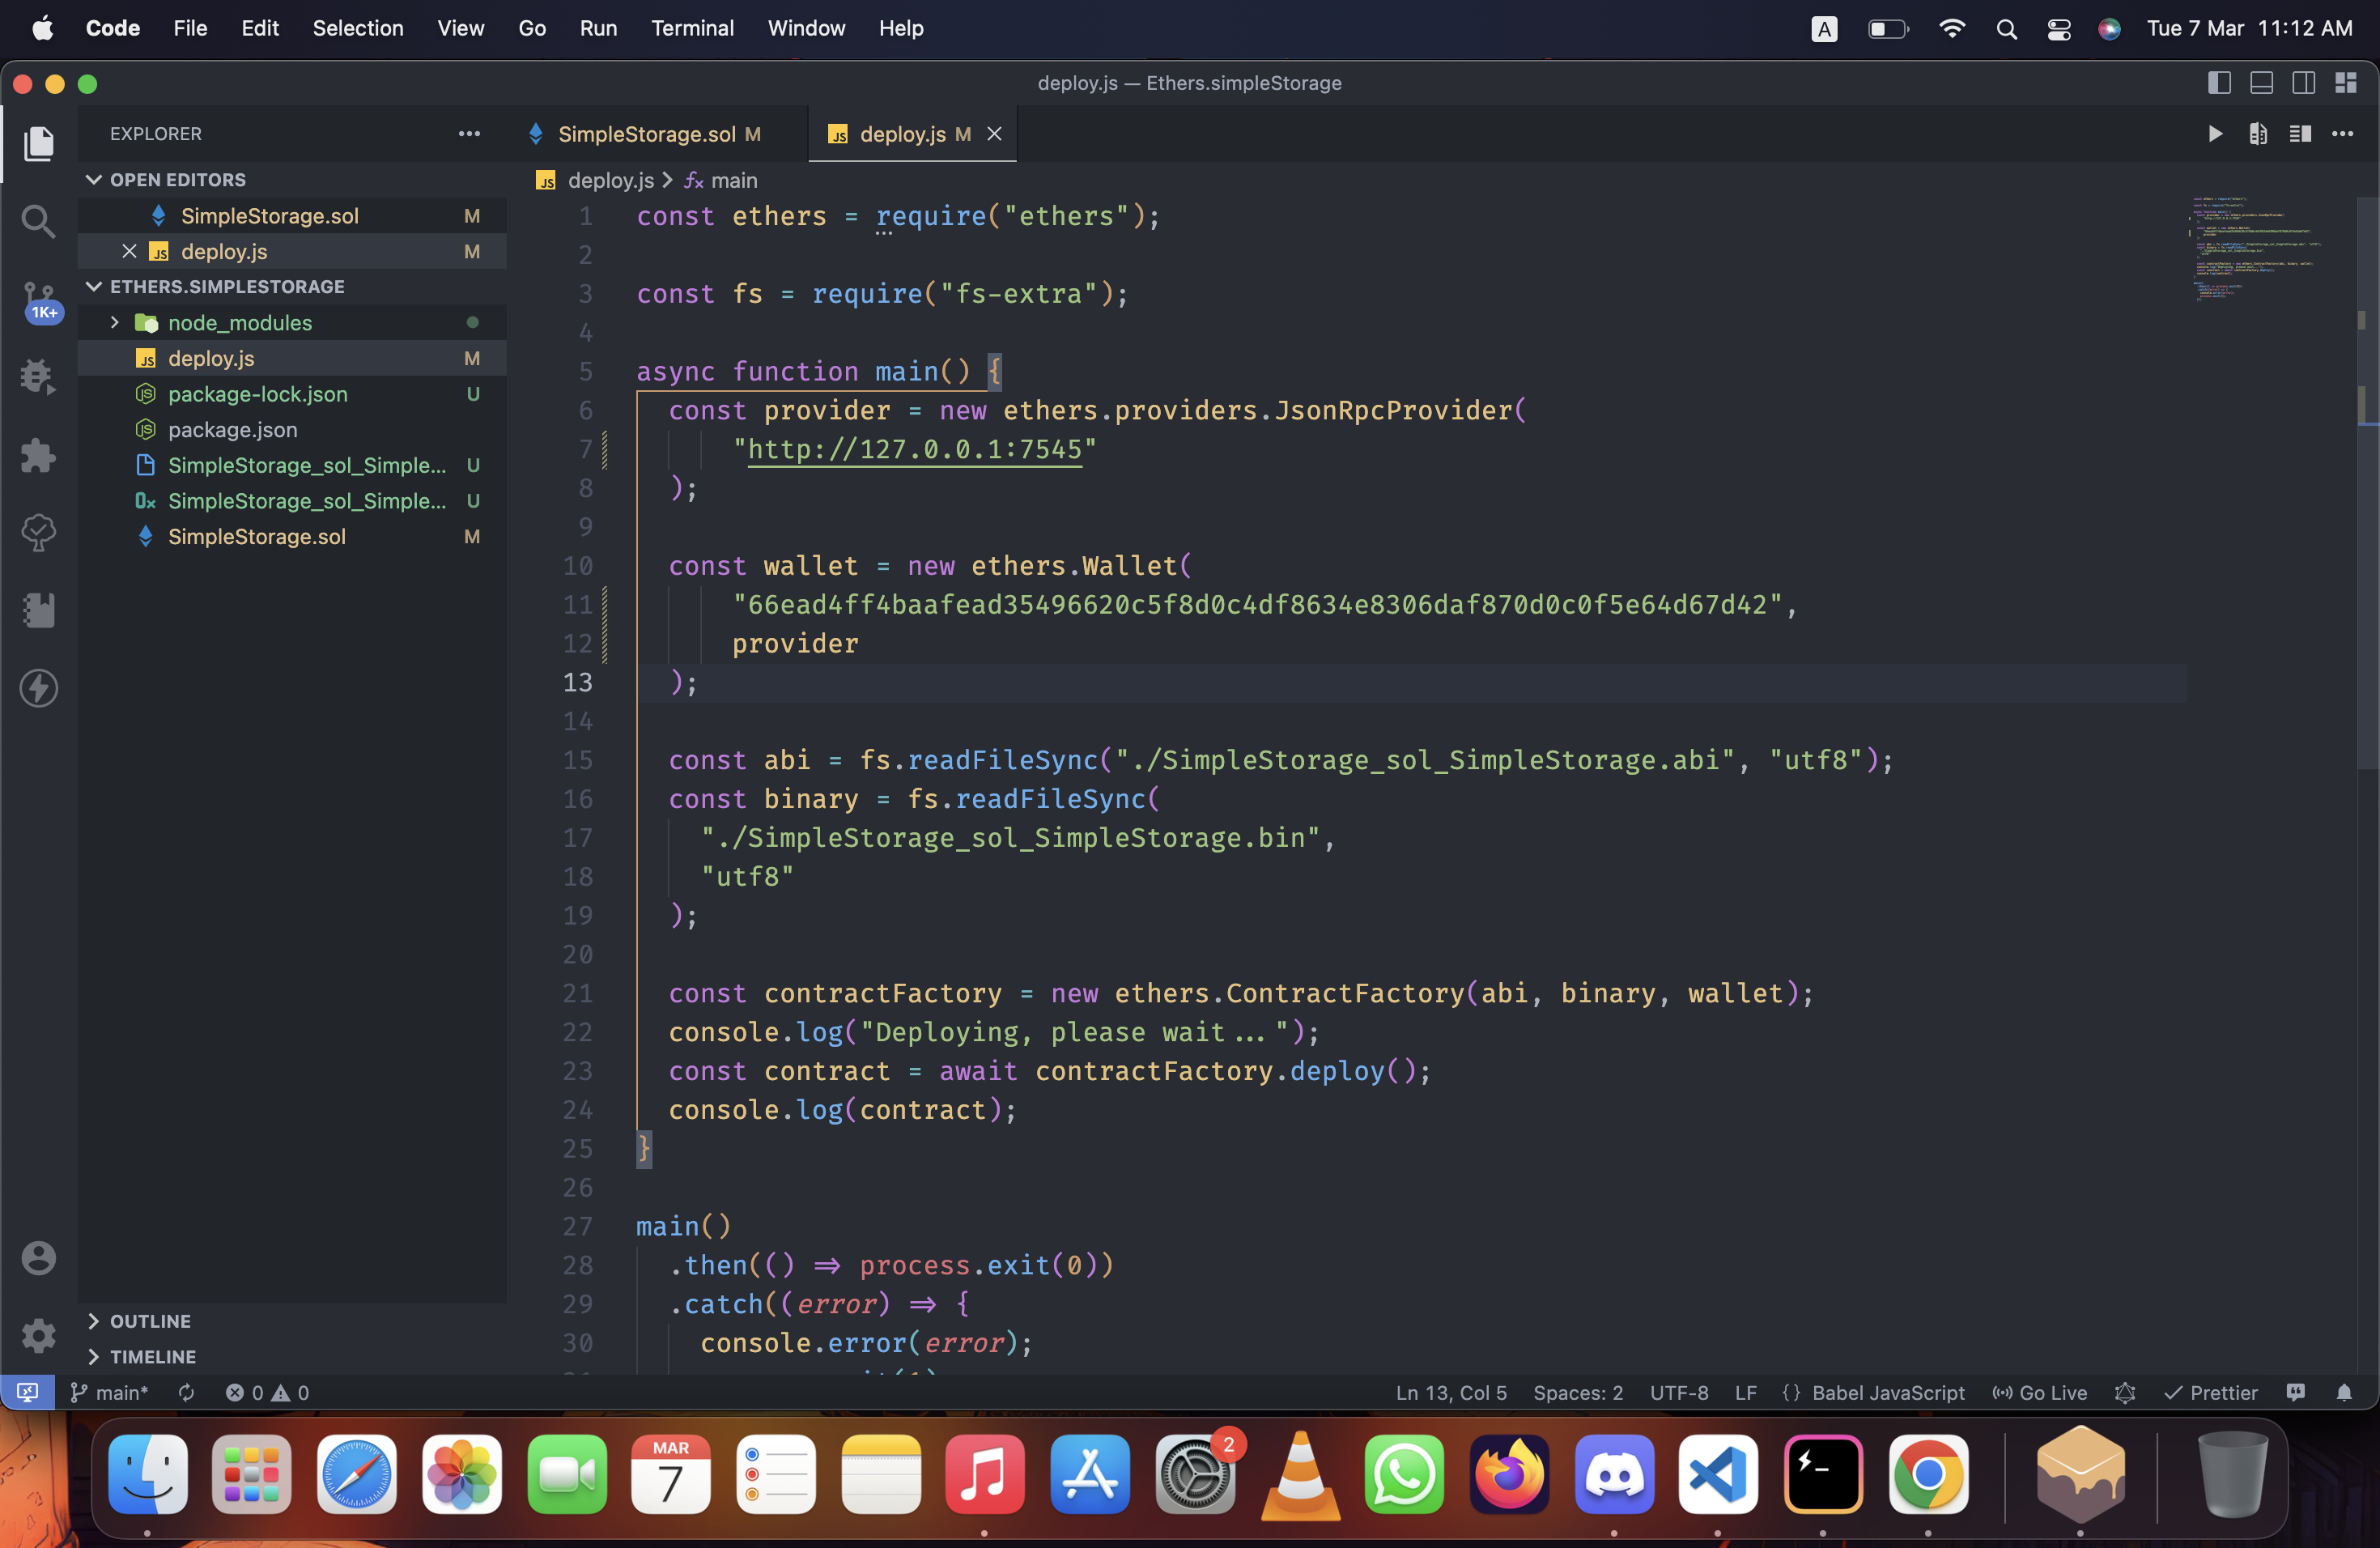Open end of line selector LF
2380x1548 pixels.
tap(1746, 1392)
